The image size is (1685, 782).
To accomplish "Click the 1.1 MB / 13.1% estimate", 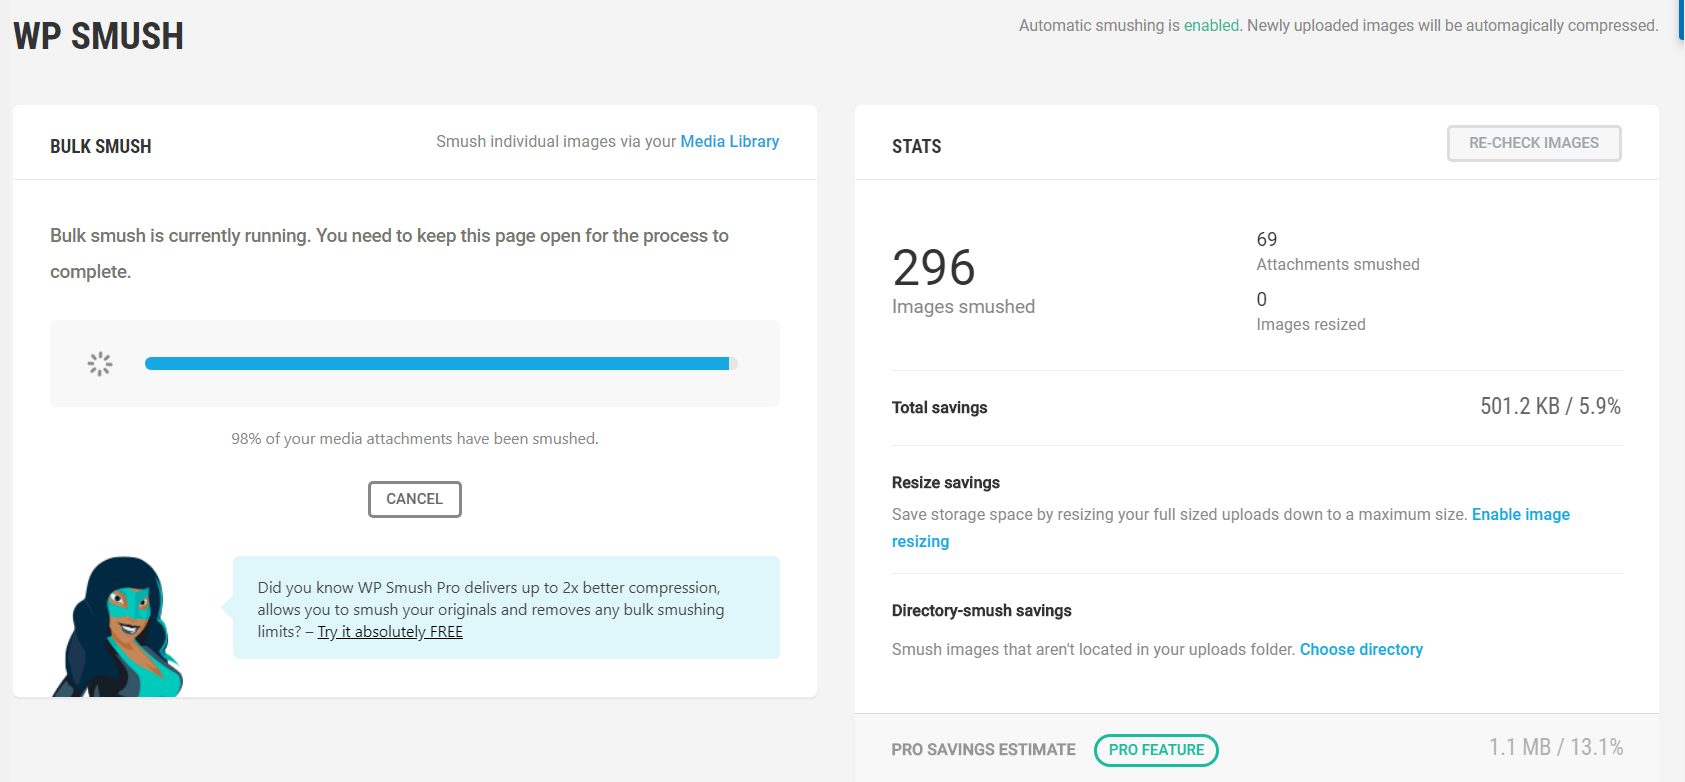I will pos(1555,747).
